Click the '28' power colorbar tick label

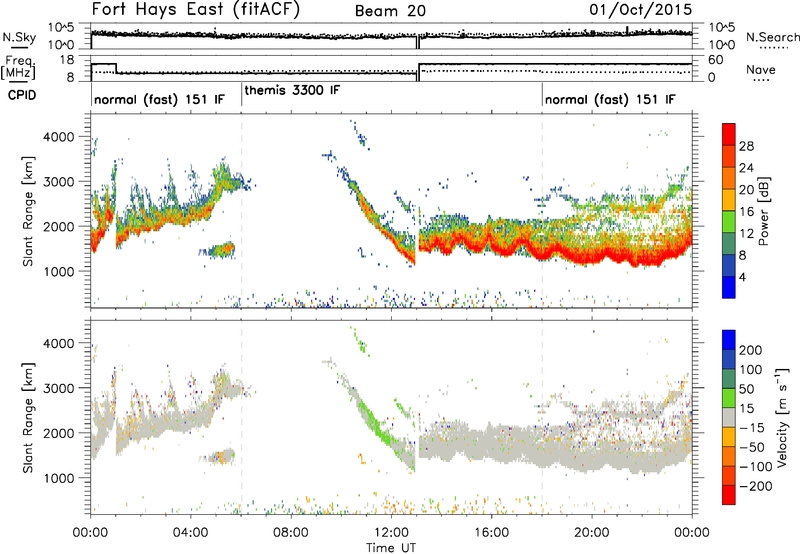point(746,146)
